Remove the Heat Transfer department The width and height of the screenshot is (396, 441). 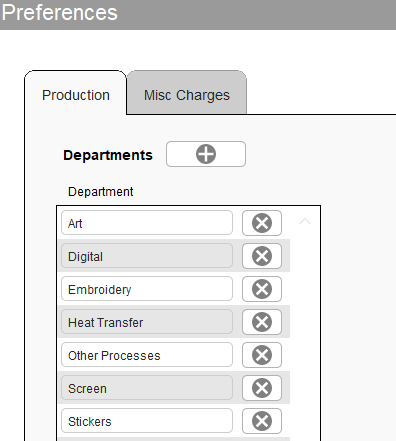[262, 322]
